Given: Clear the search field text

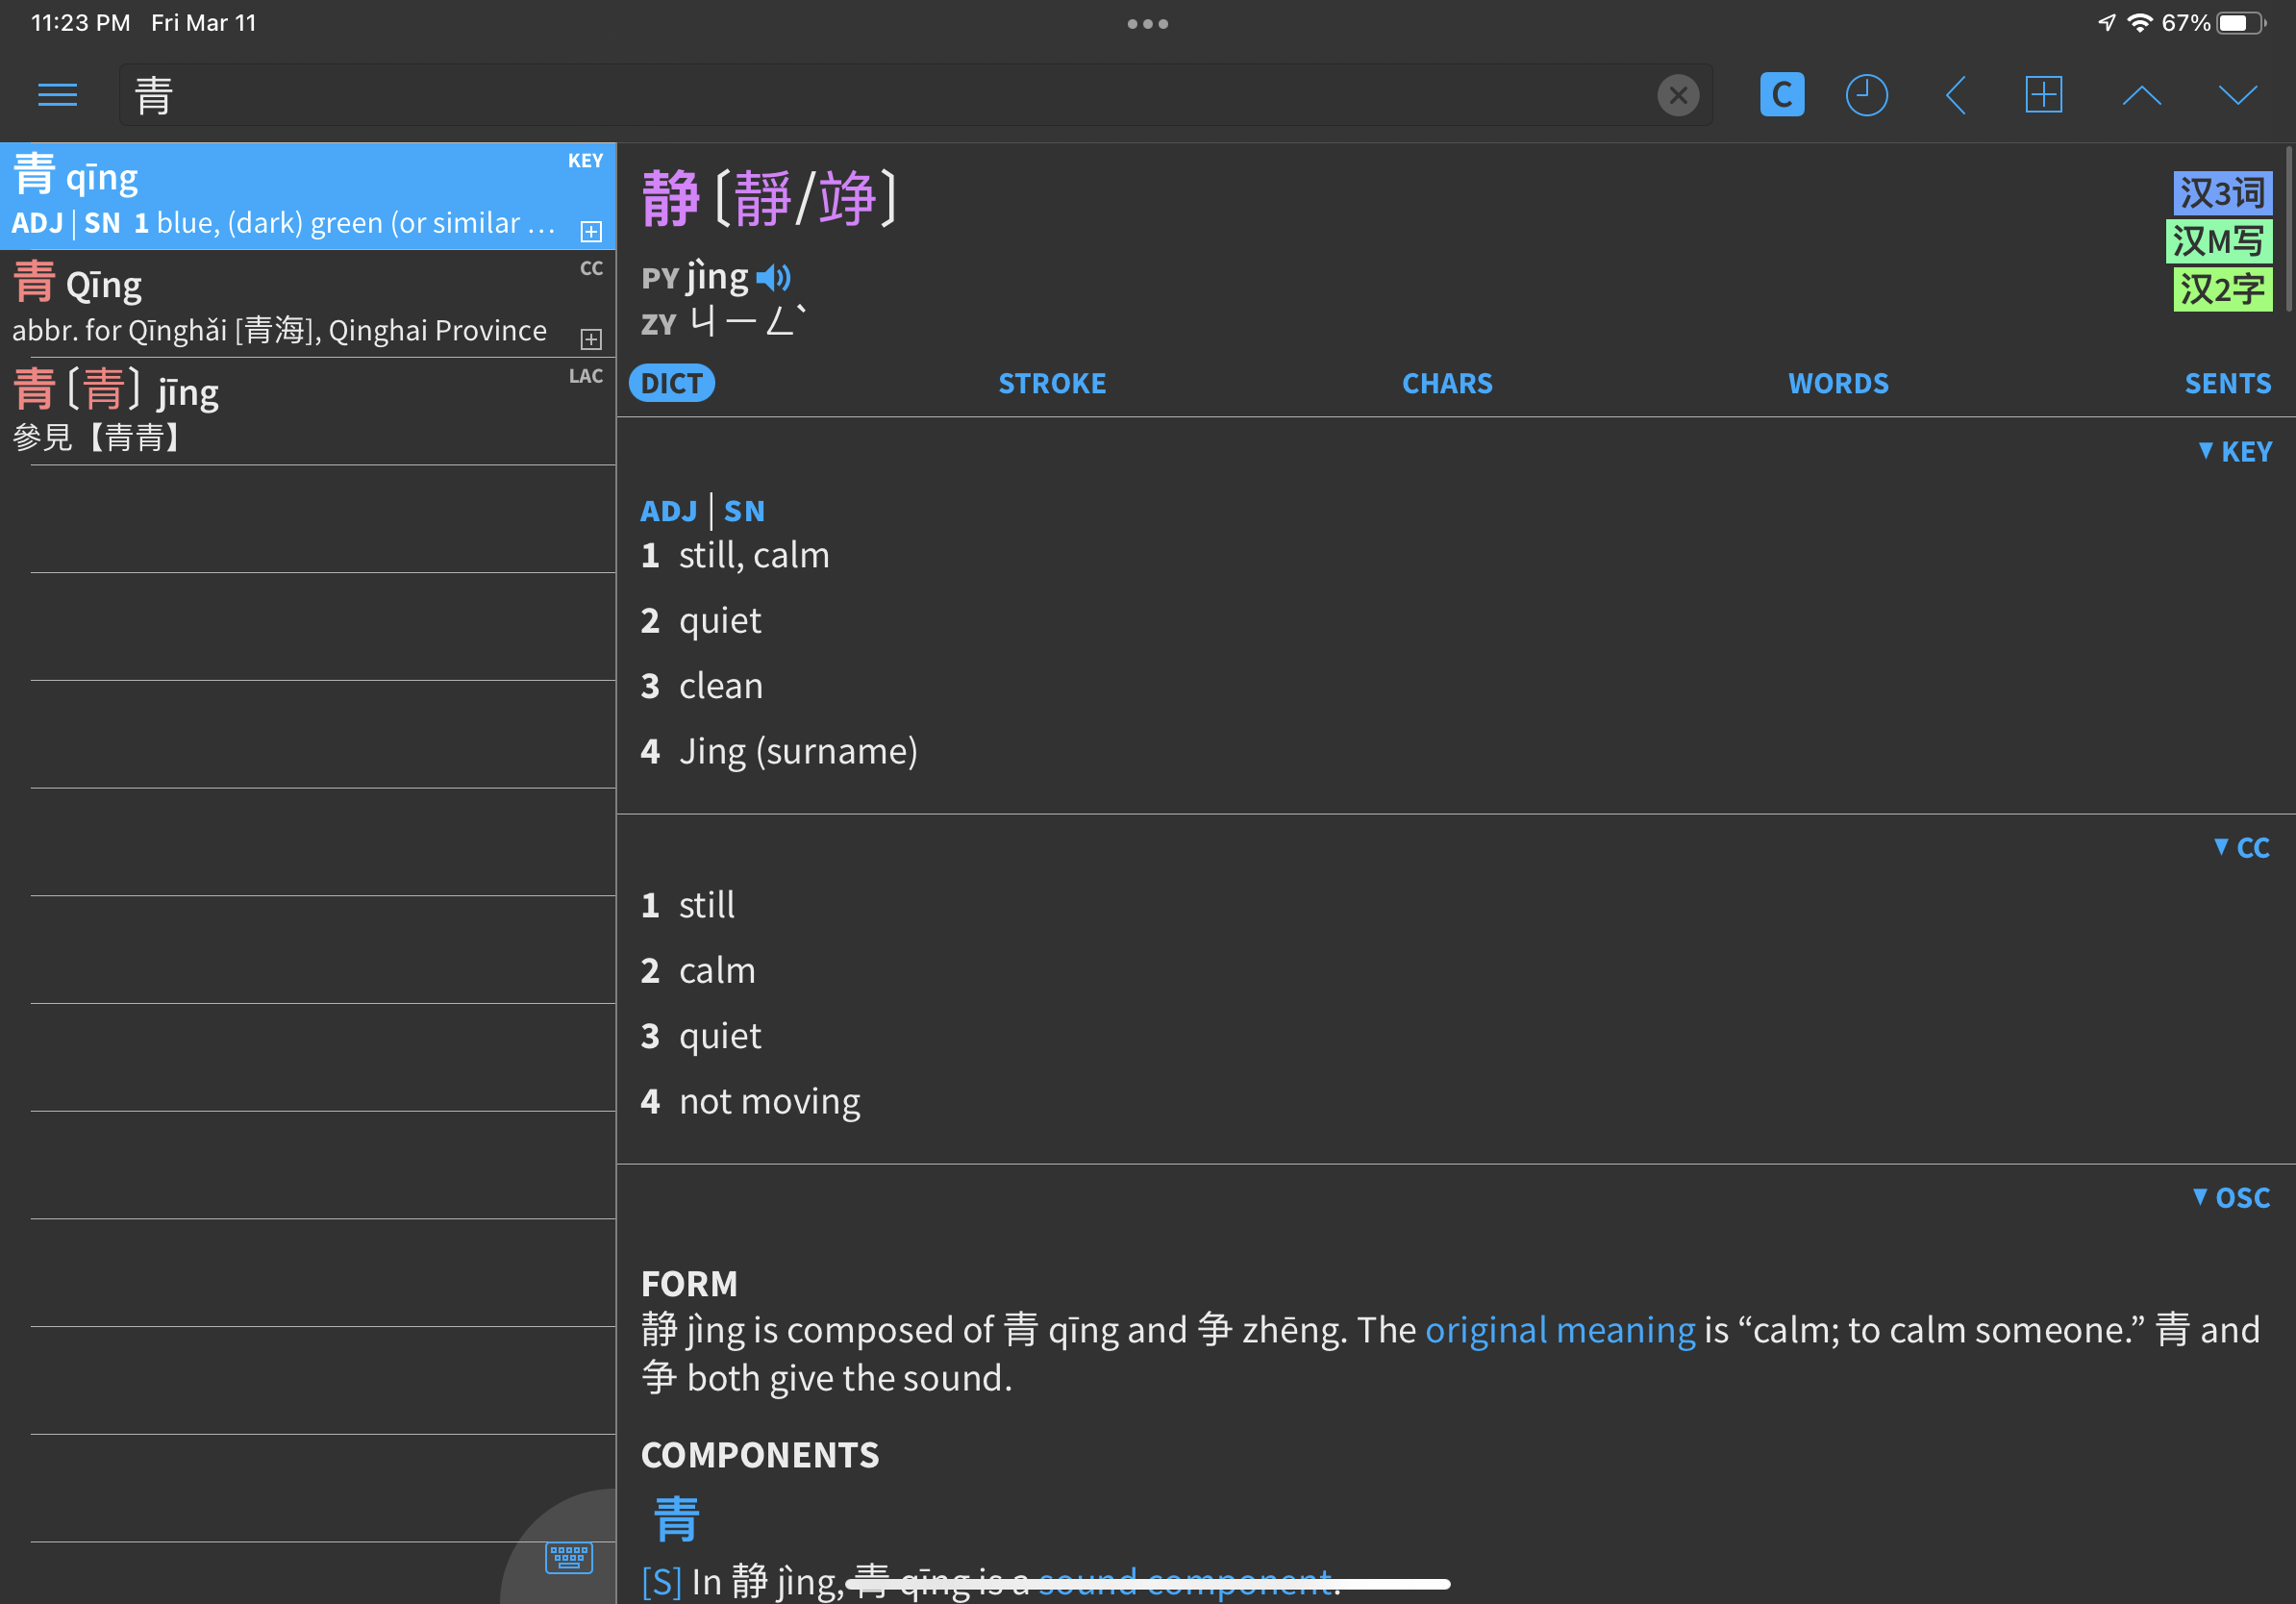Looking at the screenshot, I should (1678, 95).
